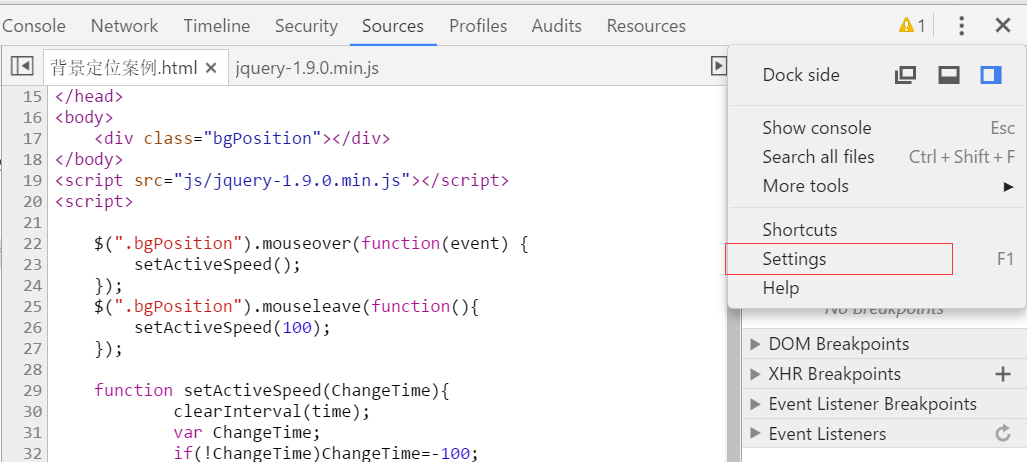The width and height of the screenshot is (1027, 462).
Task: Switch to the Audits tab
Action: (x=557, y=26)
